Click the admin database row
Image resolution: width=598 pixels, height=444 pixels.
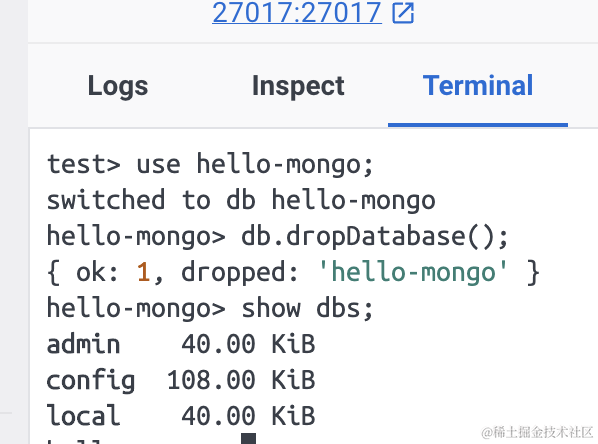[181, 344]
